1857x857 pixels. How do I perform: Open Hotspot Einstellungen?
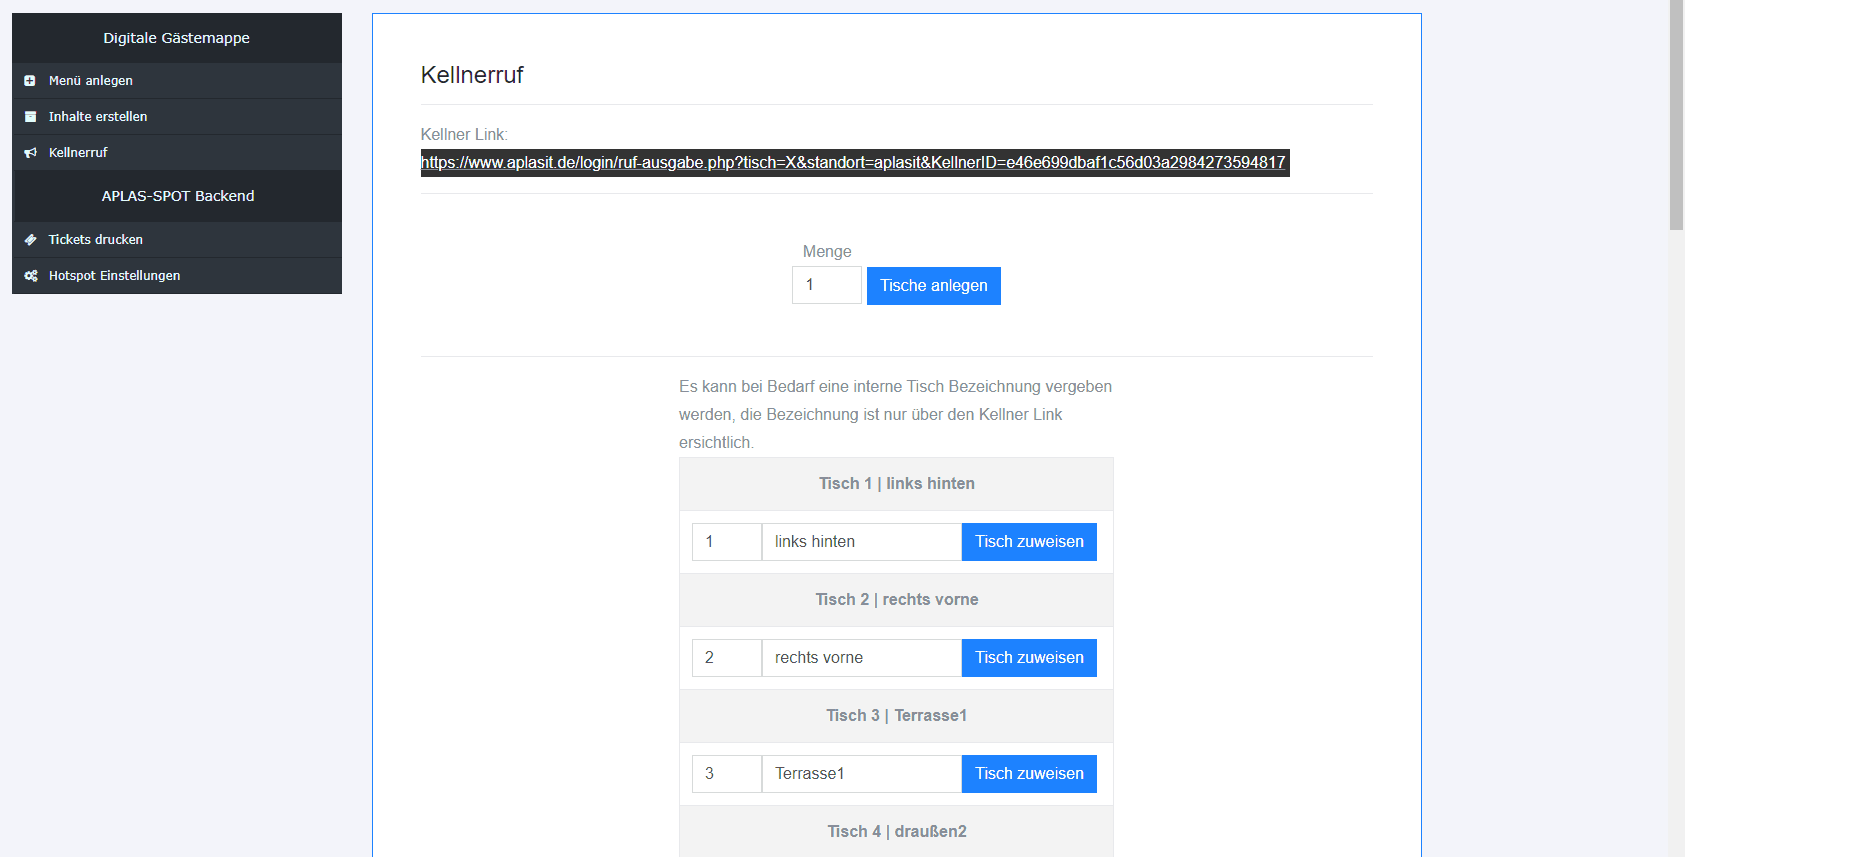click(177, 276)
